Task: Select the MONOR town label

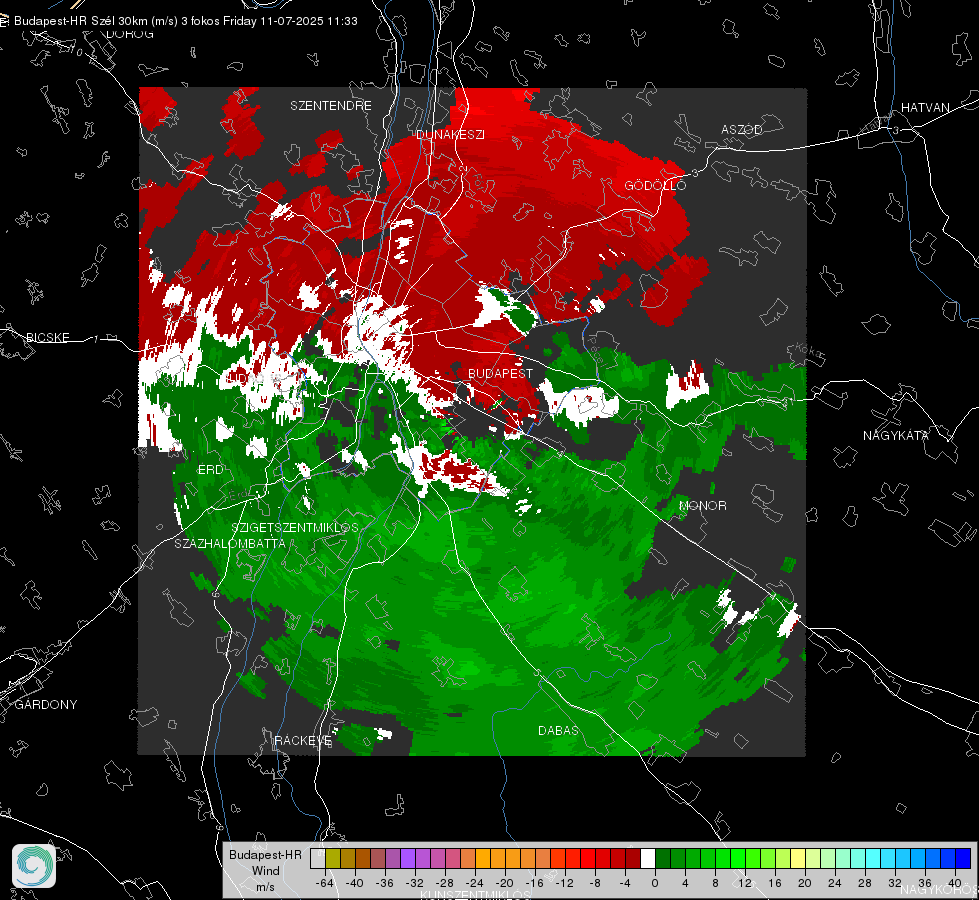Action: (702, 506)
